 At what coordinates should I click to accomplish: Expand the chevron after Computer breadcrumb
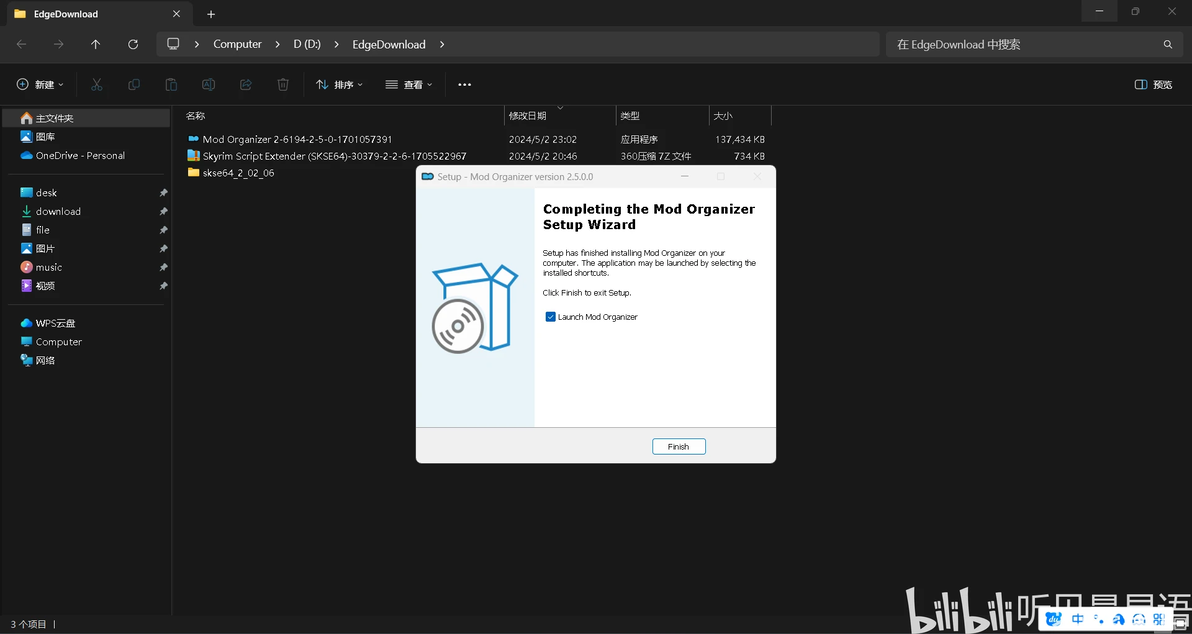(277, 44)
